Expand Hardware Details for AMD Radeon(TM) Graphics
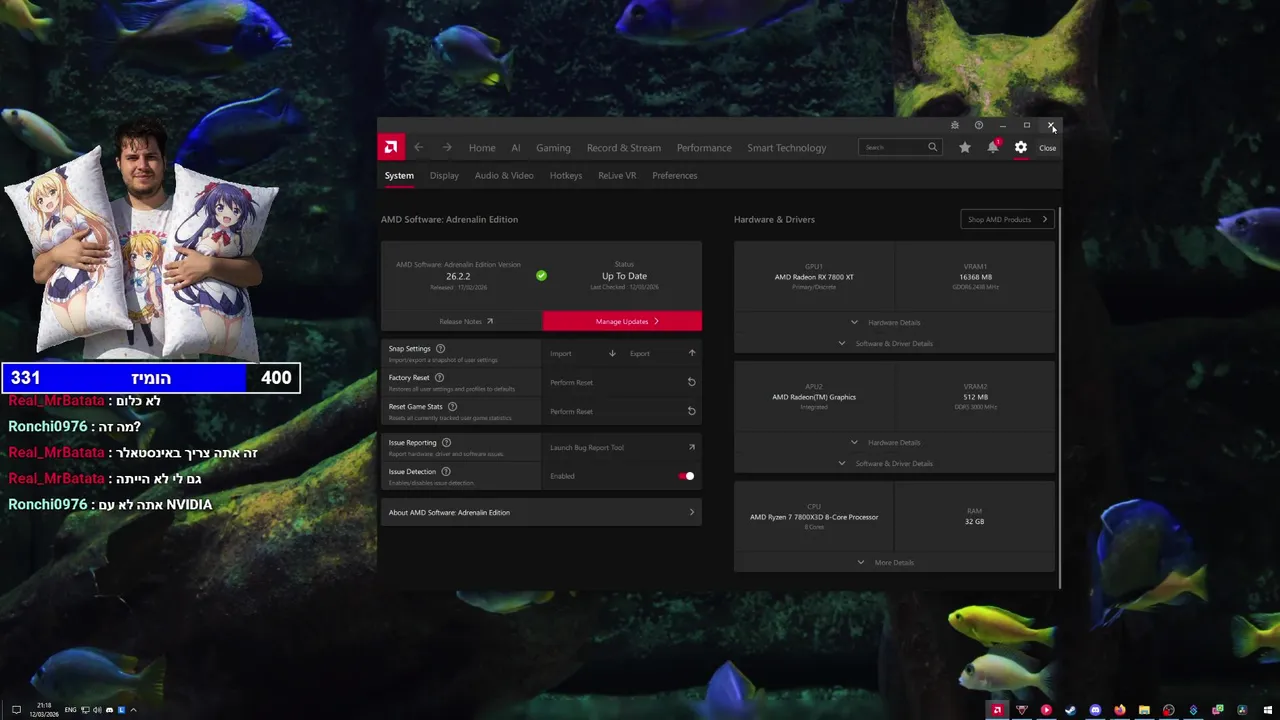 click(x=886, y=442)
